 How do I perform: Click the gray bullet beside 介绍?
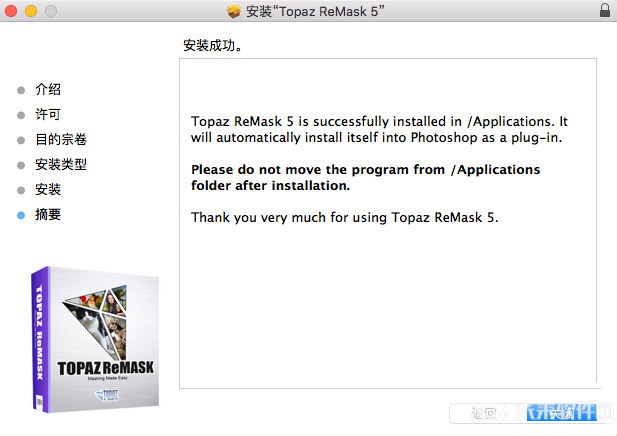coord(21,90)
